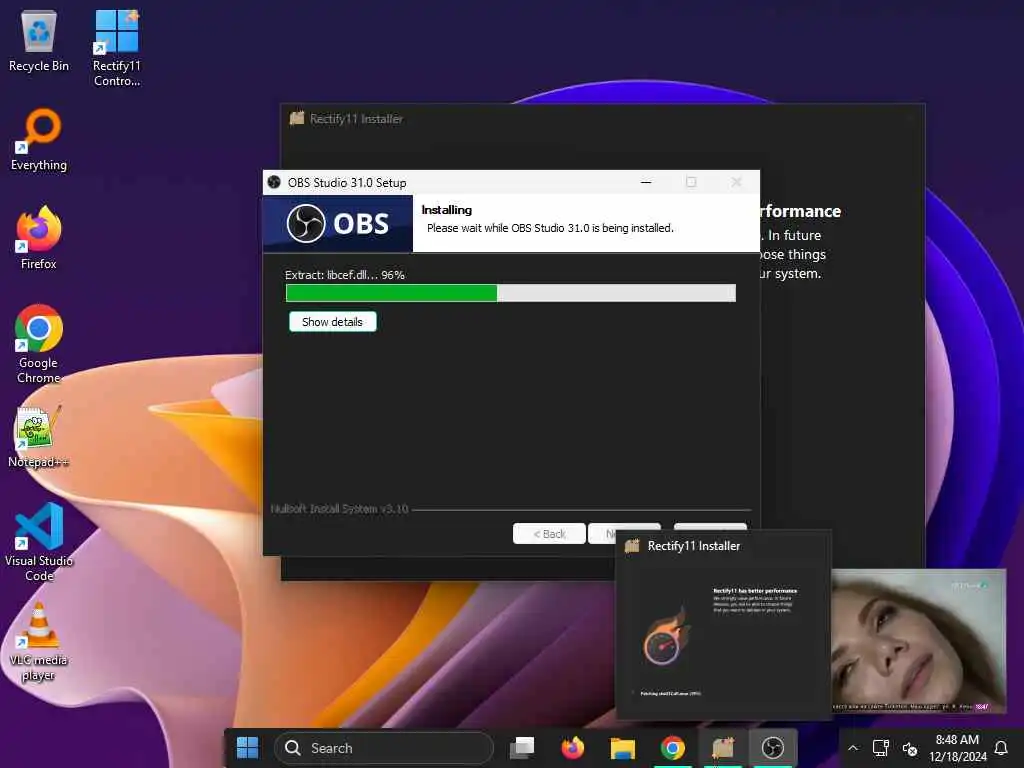1024x768 pixels.
Task: Open the muted volume tray icon
Action: (910, 748)
